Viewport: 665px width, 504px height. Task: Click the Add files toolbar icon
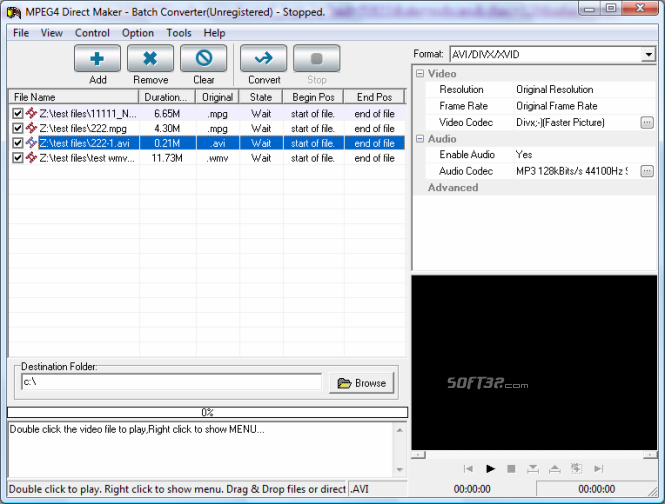pos(97,59)
